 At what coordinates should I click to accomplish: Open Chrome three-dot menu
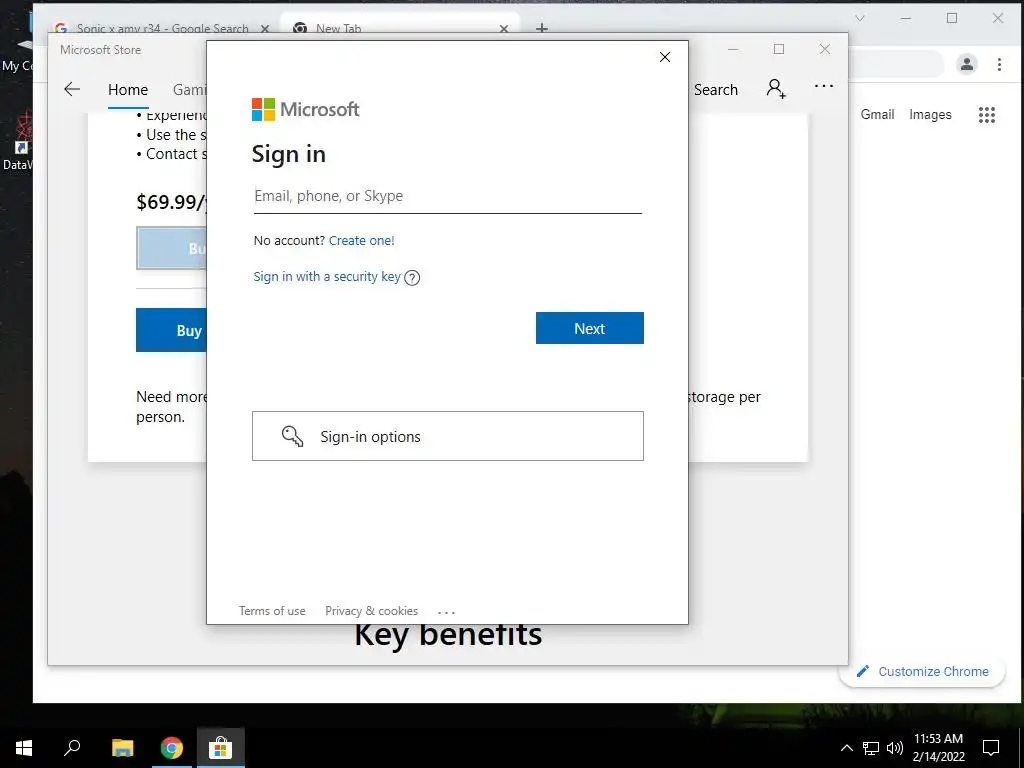click(999, 64)
